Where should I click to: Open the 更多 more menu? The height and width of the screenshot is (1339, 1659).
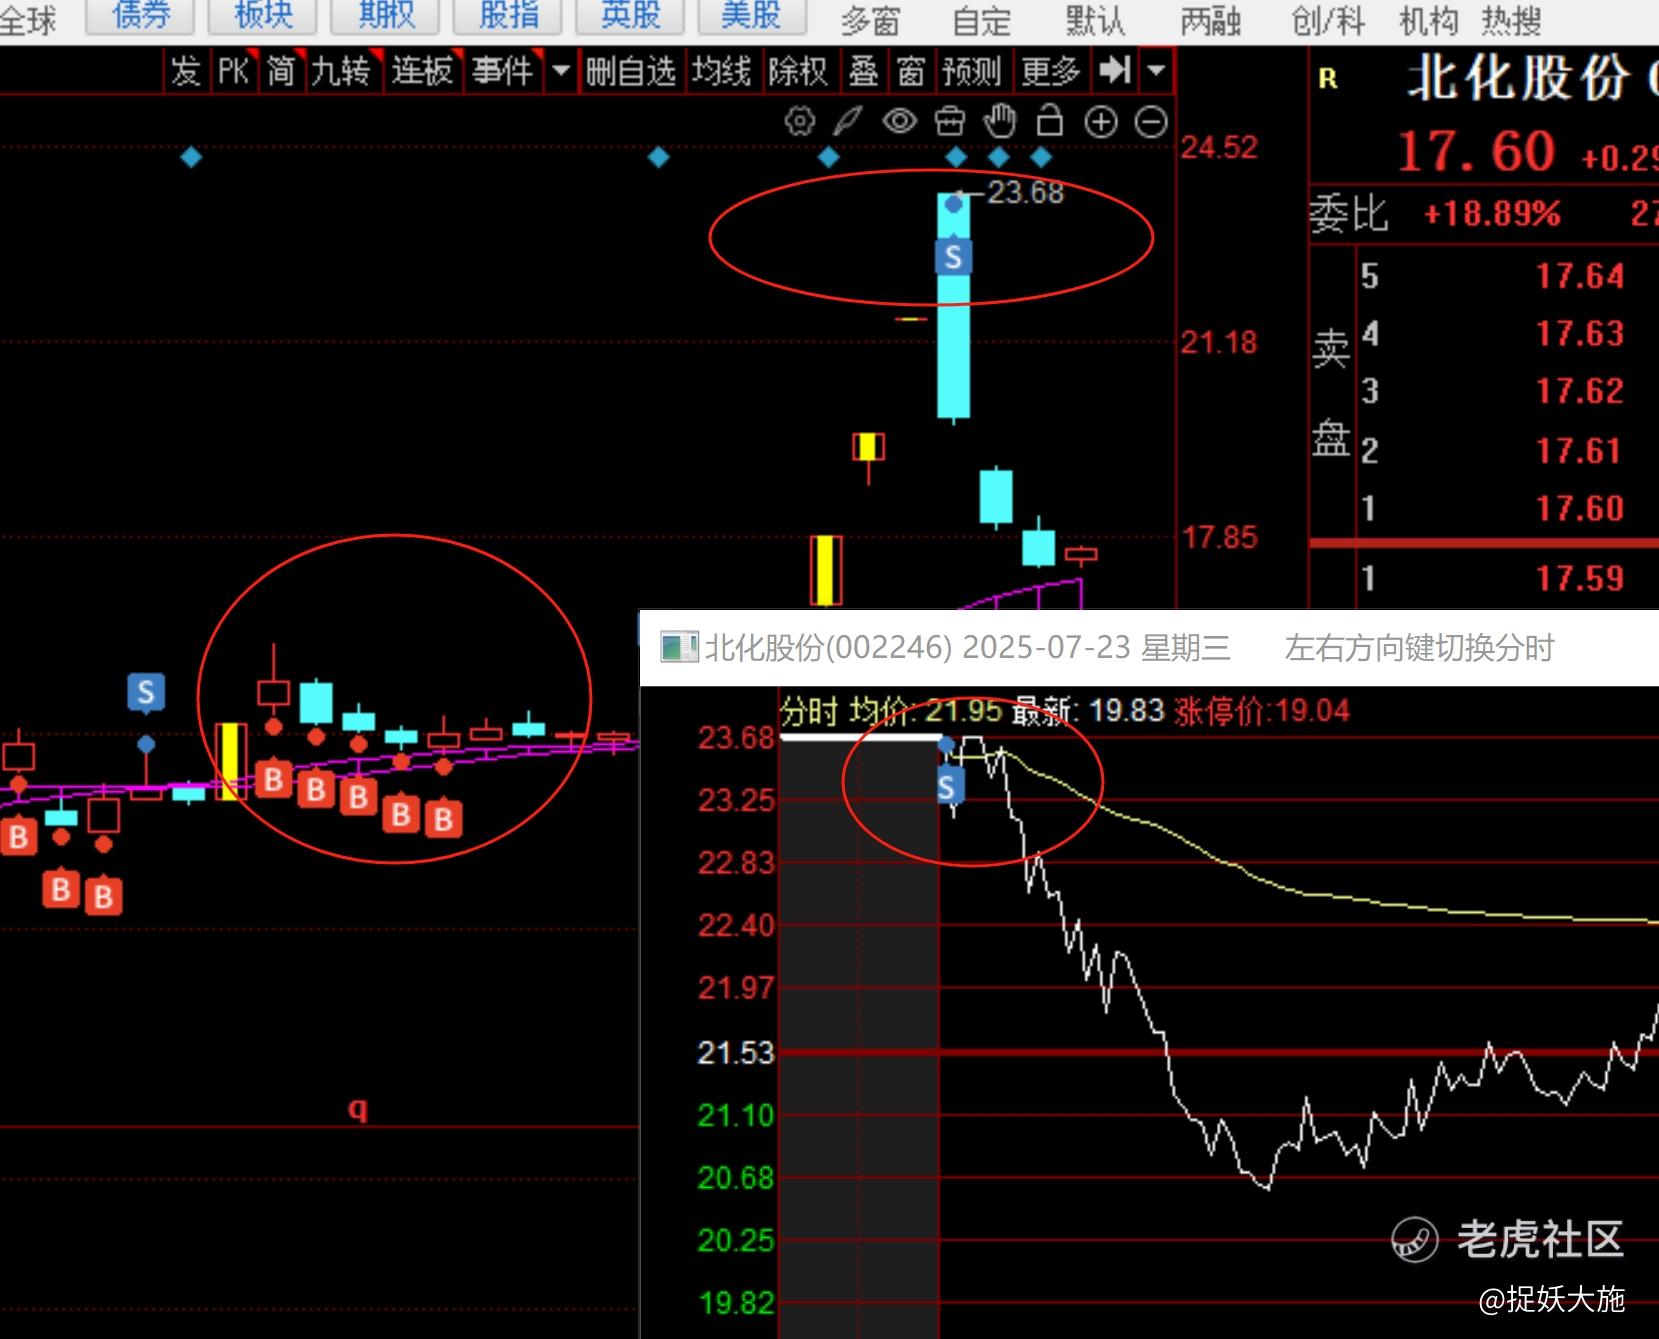(x=1051, y=71)
